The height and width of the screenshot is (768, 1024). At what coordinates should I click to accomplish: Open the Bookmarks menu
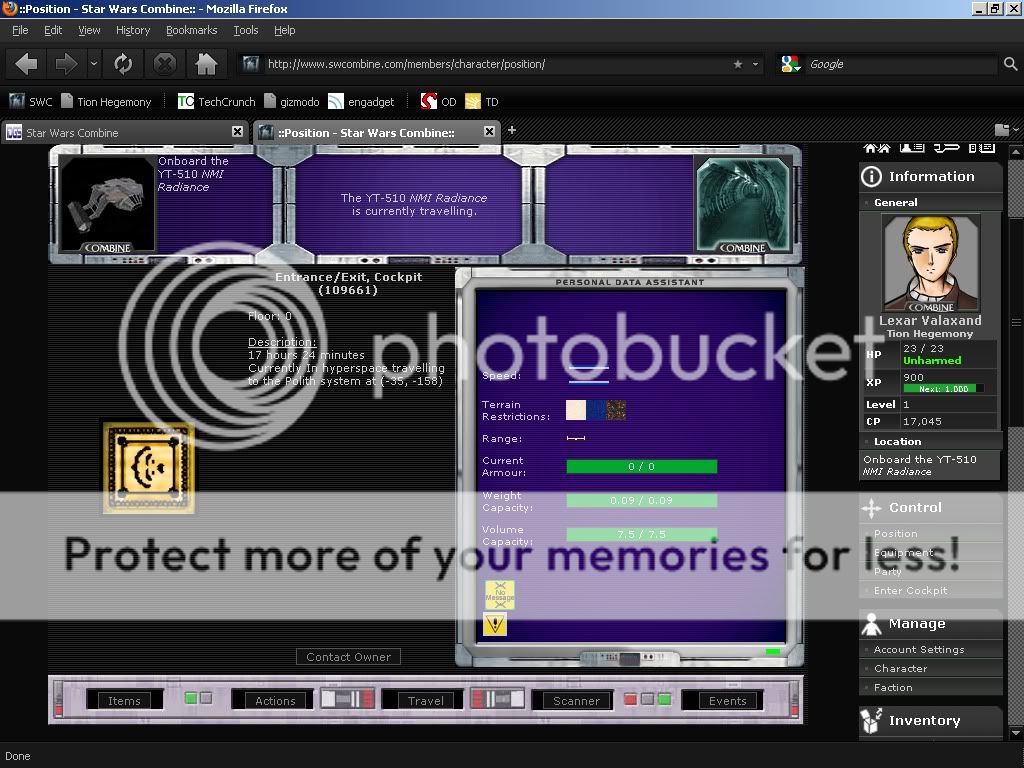191,30
